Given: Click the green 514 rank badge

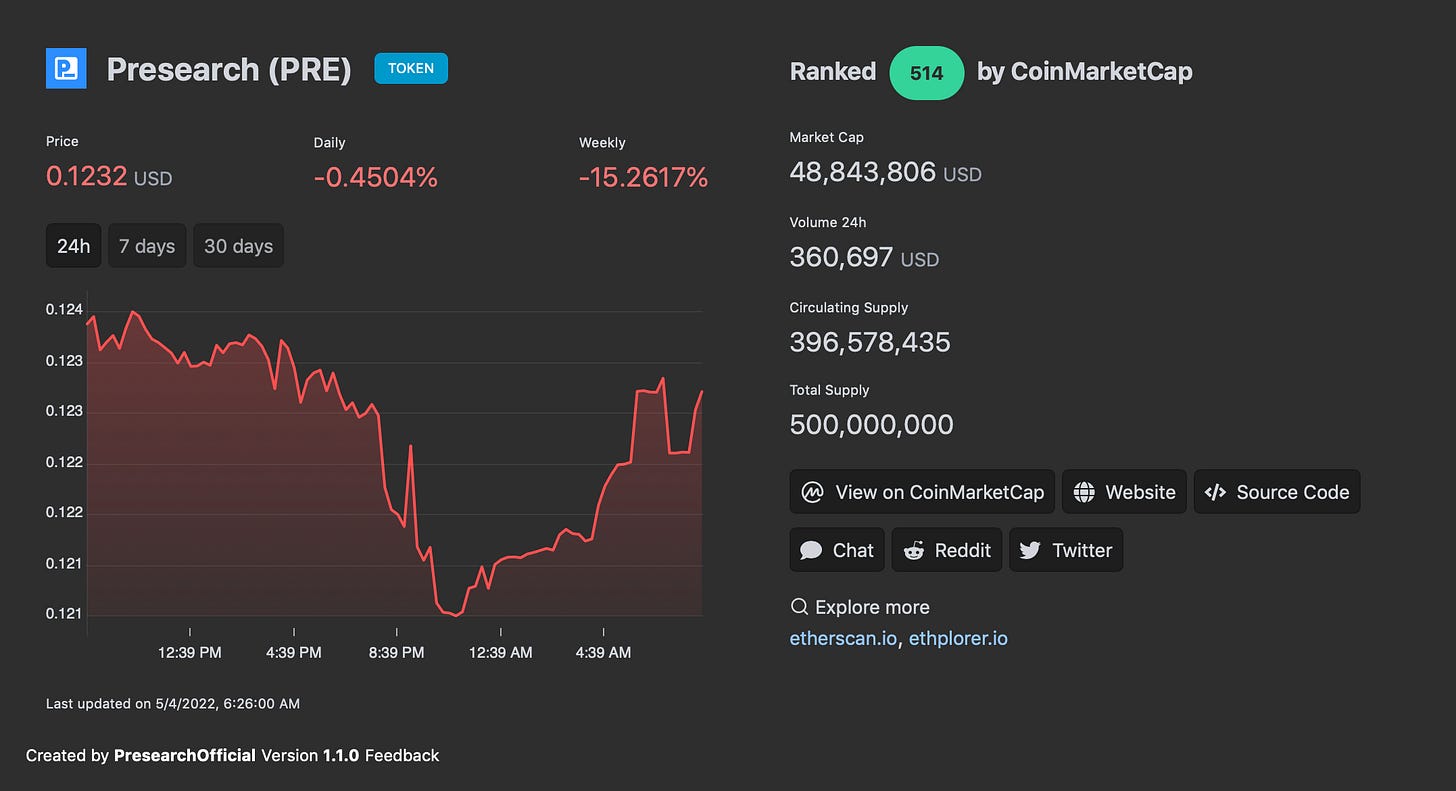Looking at the screenshot, I should pyautogui.click(x=927, y=72).
